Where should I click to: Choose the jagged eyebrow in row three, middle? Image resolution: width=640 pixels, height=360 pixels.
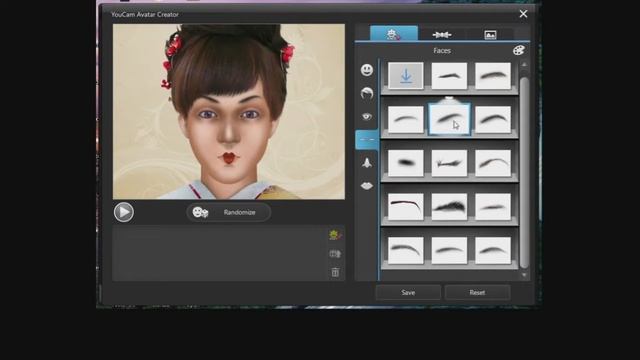click(449, 163)
